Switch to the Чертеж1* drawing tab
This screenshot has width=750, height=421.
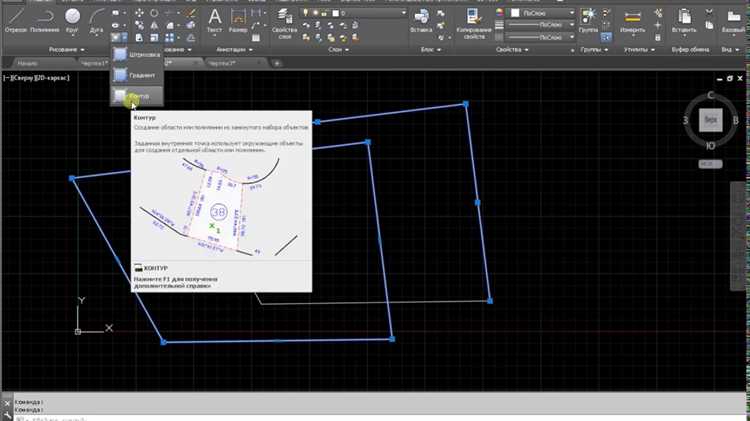pos(94,63)
